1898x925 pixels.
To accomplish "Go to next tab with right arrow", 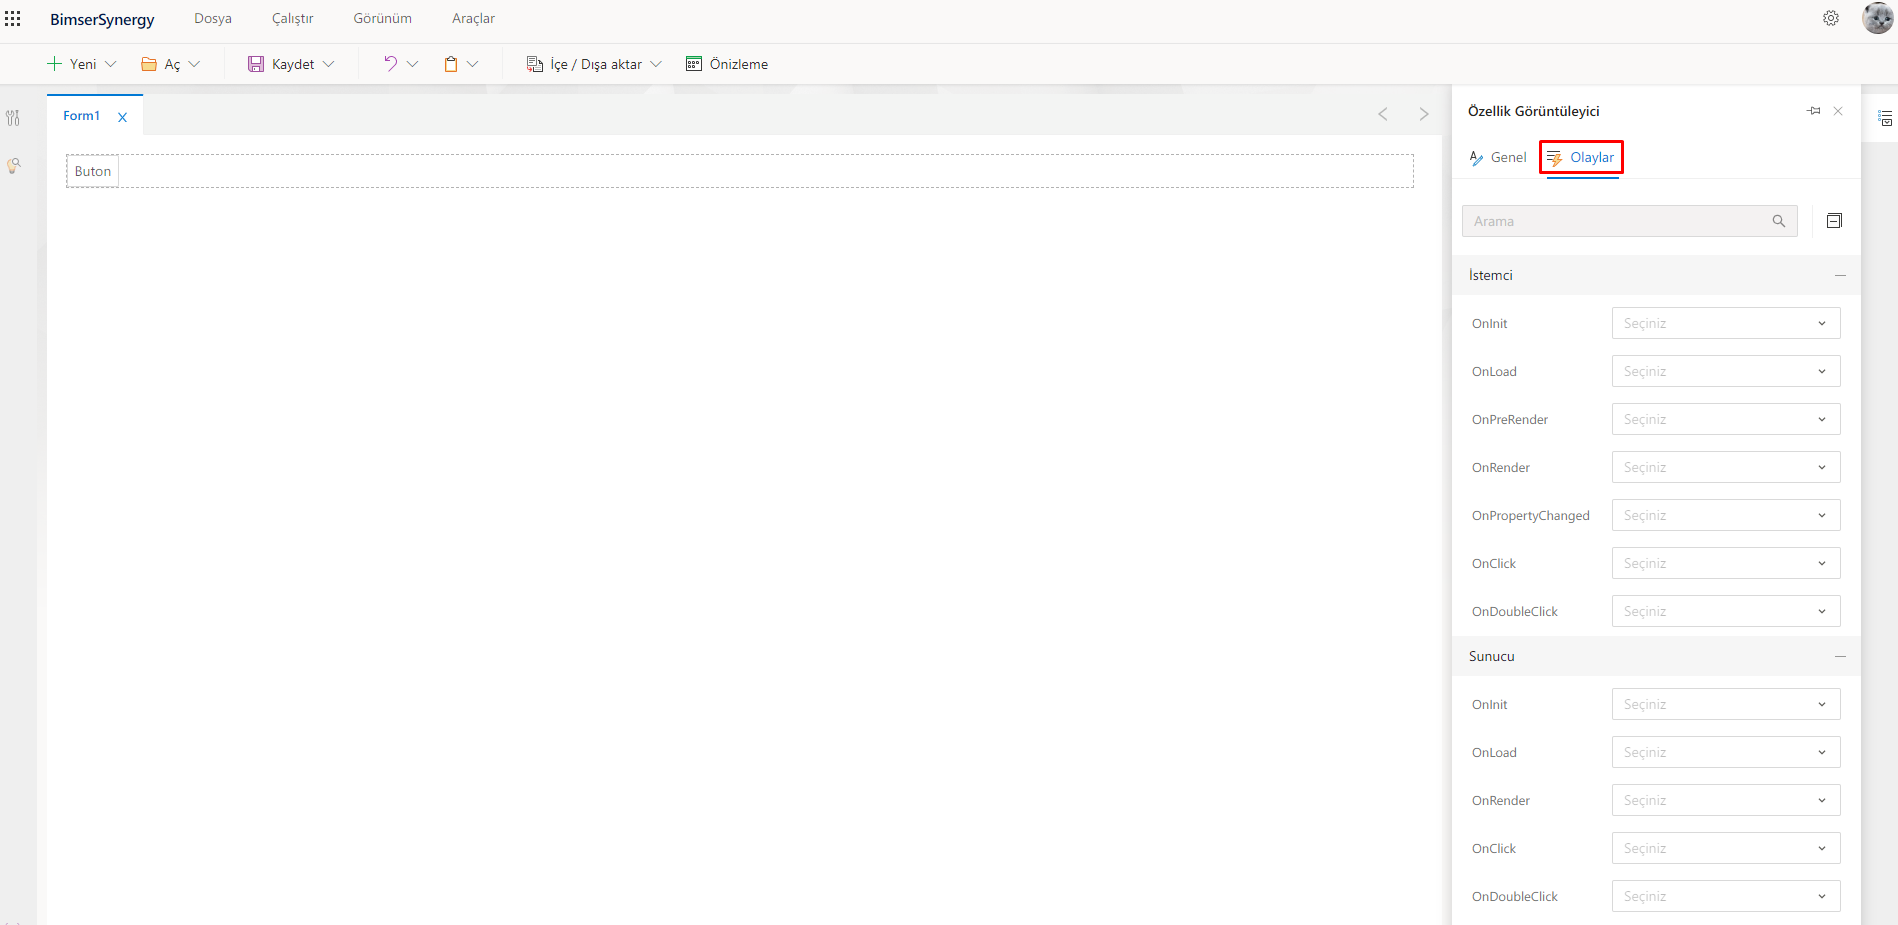I will click(1424, 114).
